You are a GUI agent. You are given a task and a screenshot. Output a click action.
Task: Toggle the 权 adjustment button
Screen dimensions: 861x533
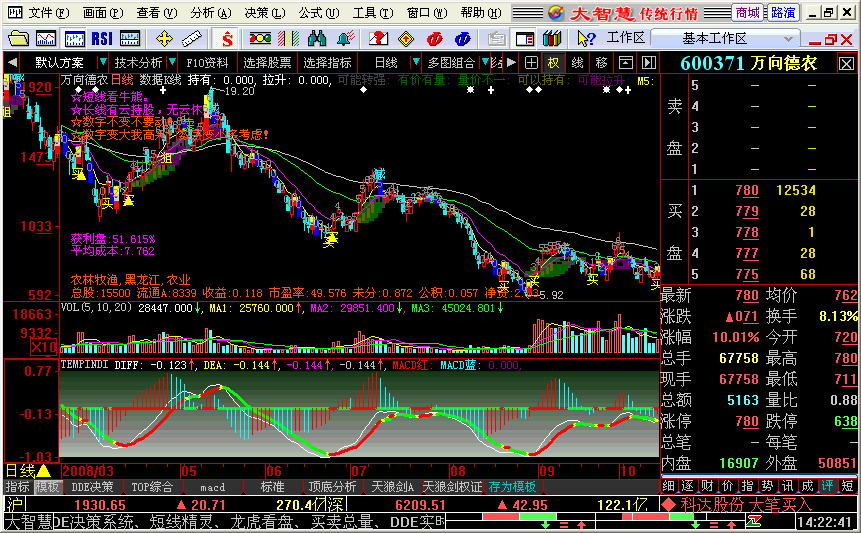(554, 63)
